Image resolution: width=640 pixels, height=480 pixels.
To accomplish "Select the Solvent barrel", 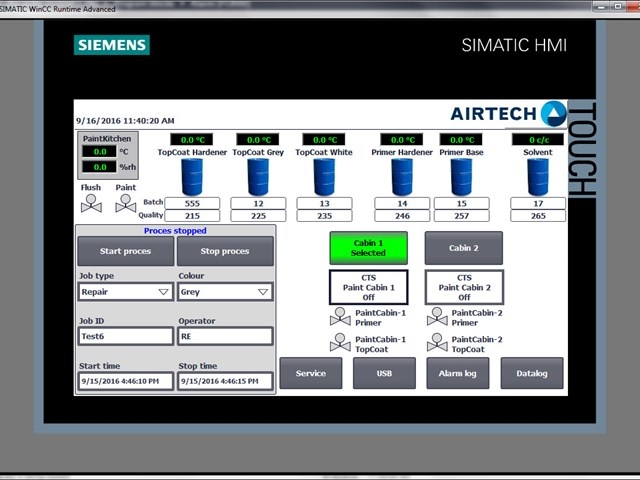I will tap(538, 177).
